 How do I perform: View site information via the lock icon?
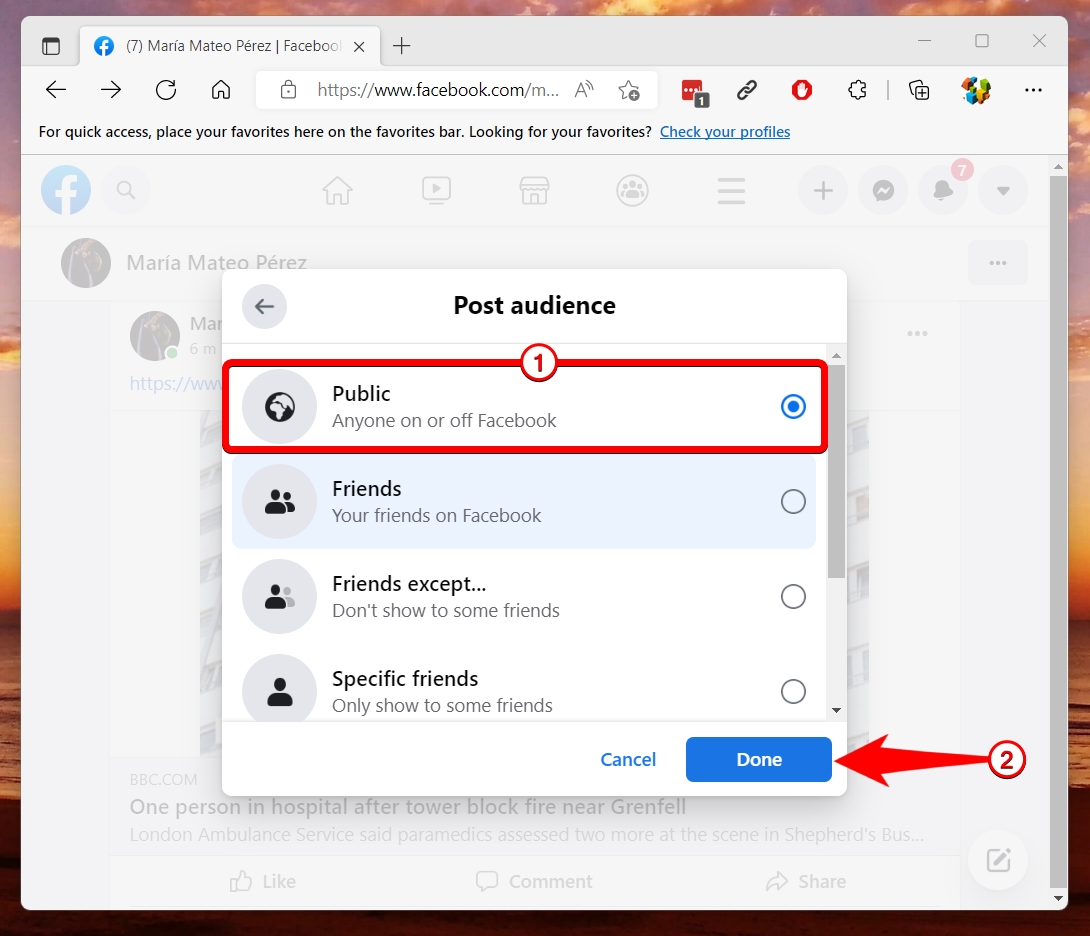pyautogui.click(x=288, y=90)
